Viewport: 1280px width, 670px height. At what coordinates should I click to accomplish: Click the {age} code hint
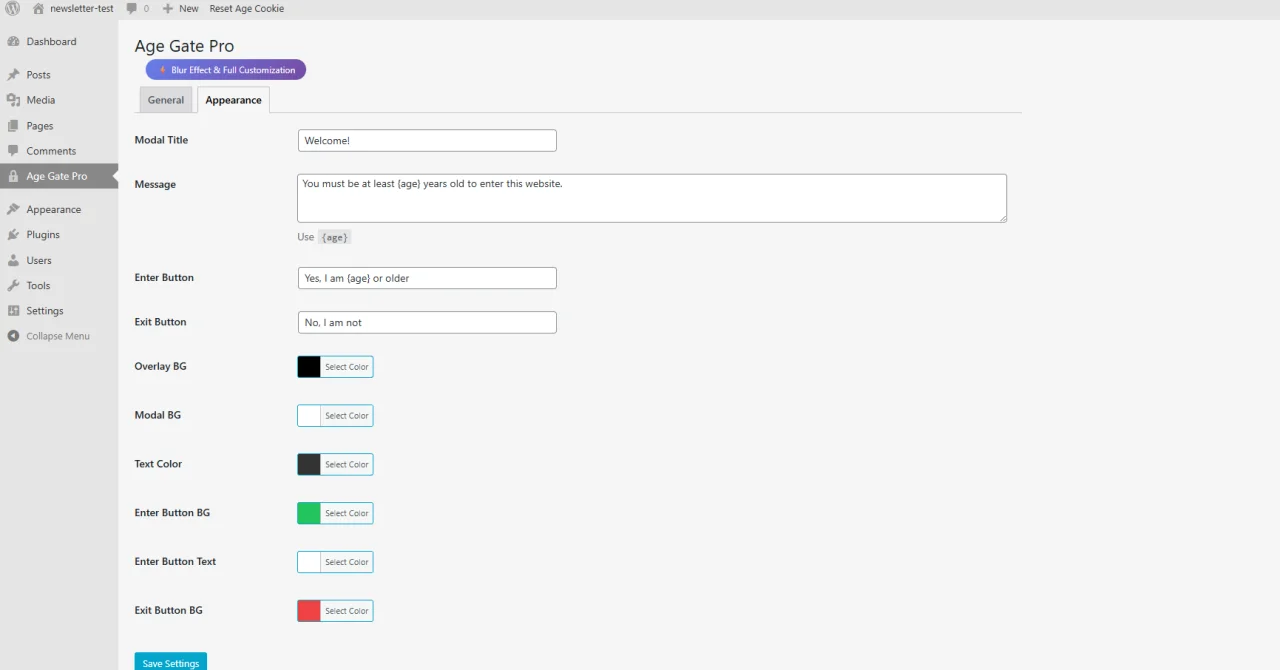335,238
